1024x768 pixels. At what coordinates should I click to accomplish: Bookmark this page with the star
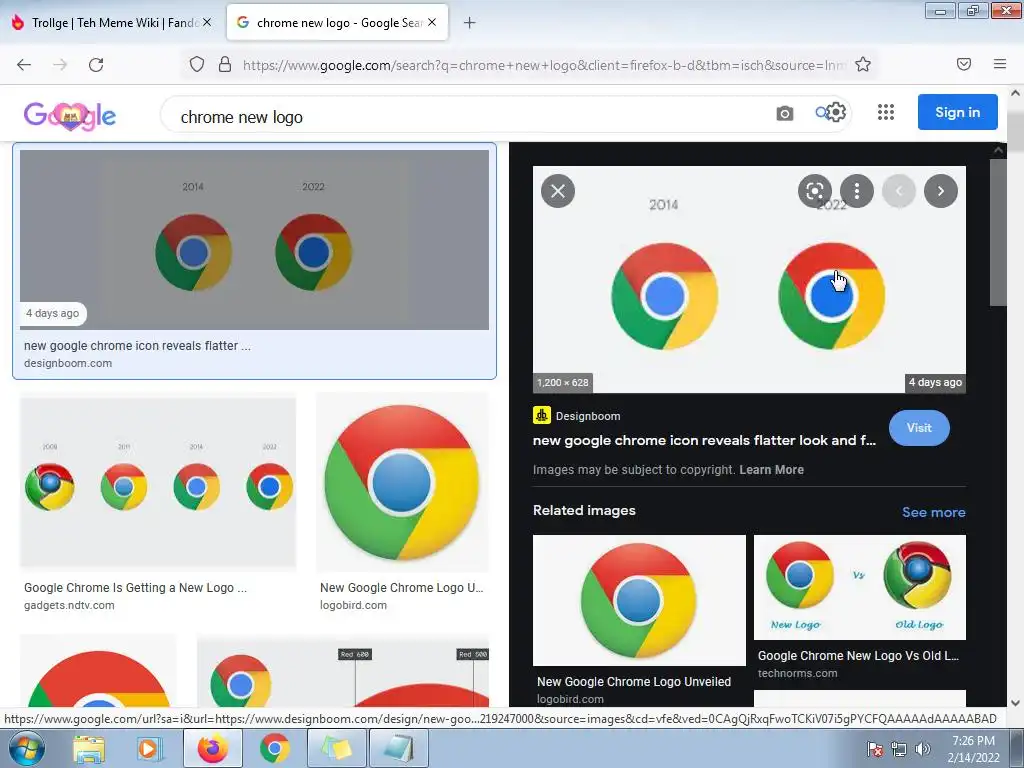click(863, 64)
